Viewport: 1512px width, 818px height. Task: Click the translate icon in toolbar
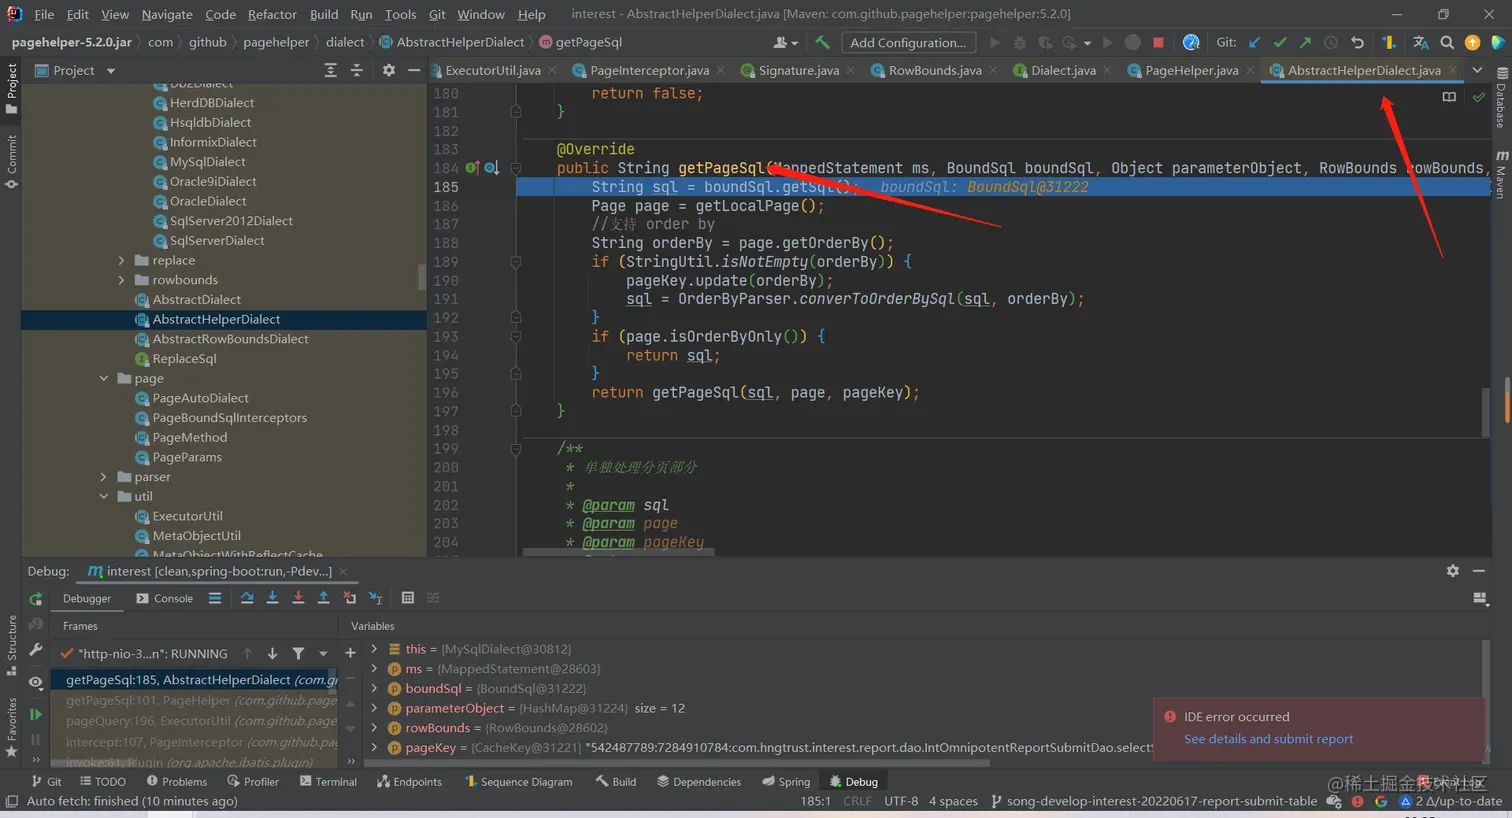click(x=1421, y=42)
